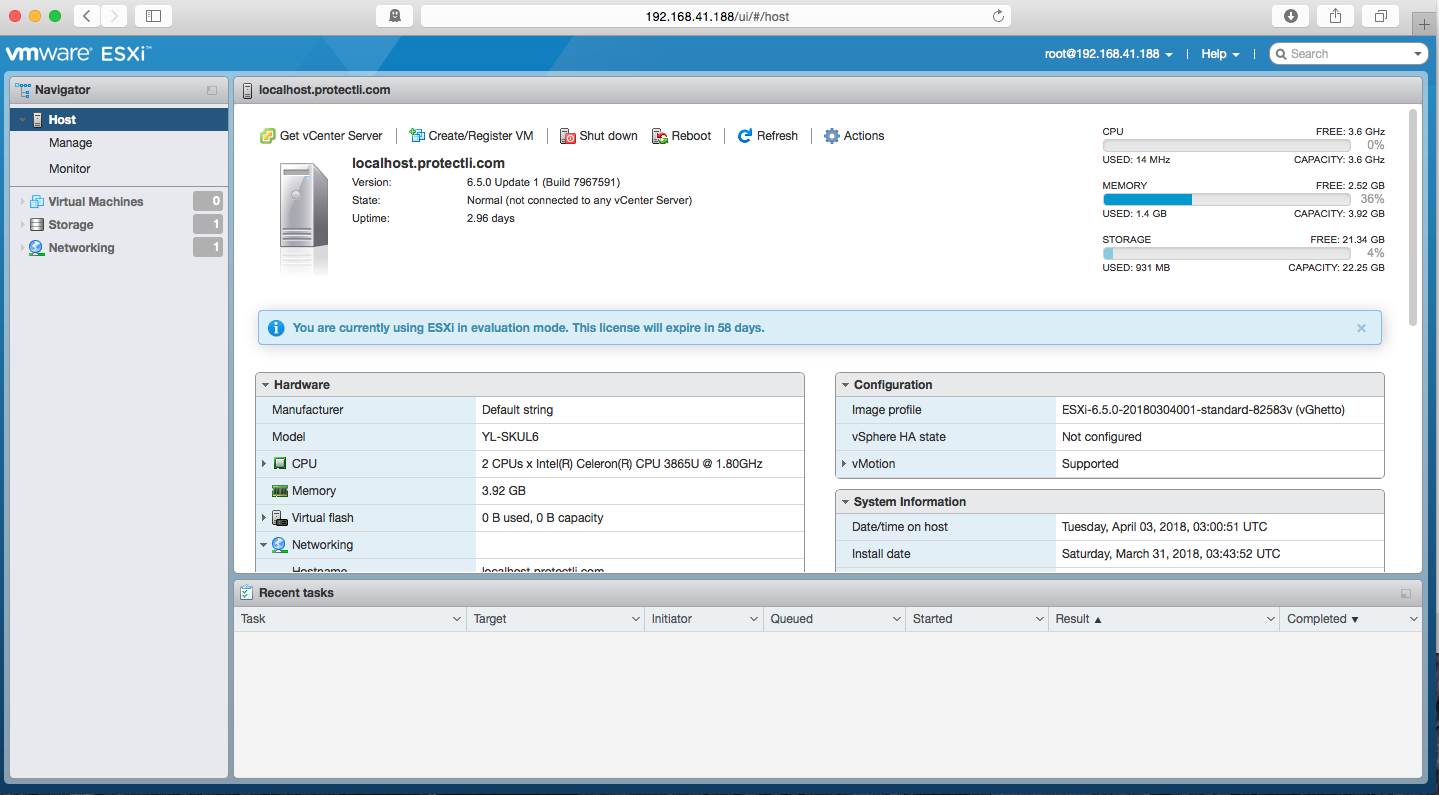
Task: Click the CPU usage bar
Action: [x=1228, y=146]
